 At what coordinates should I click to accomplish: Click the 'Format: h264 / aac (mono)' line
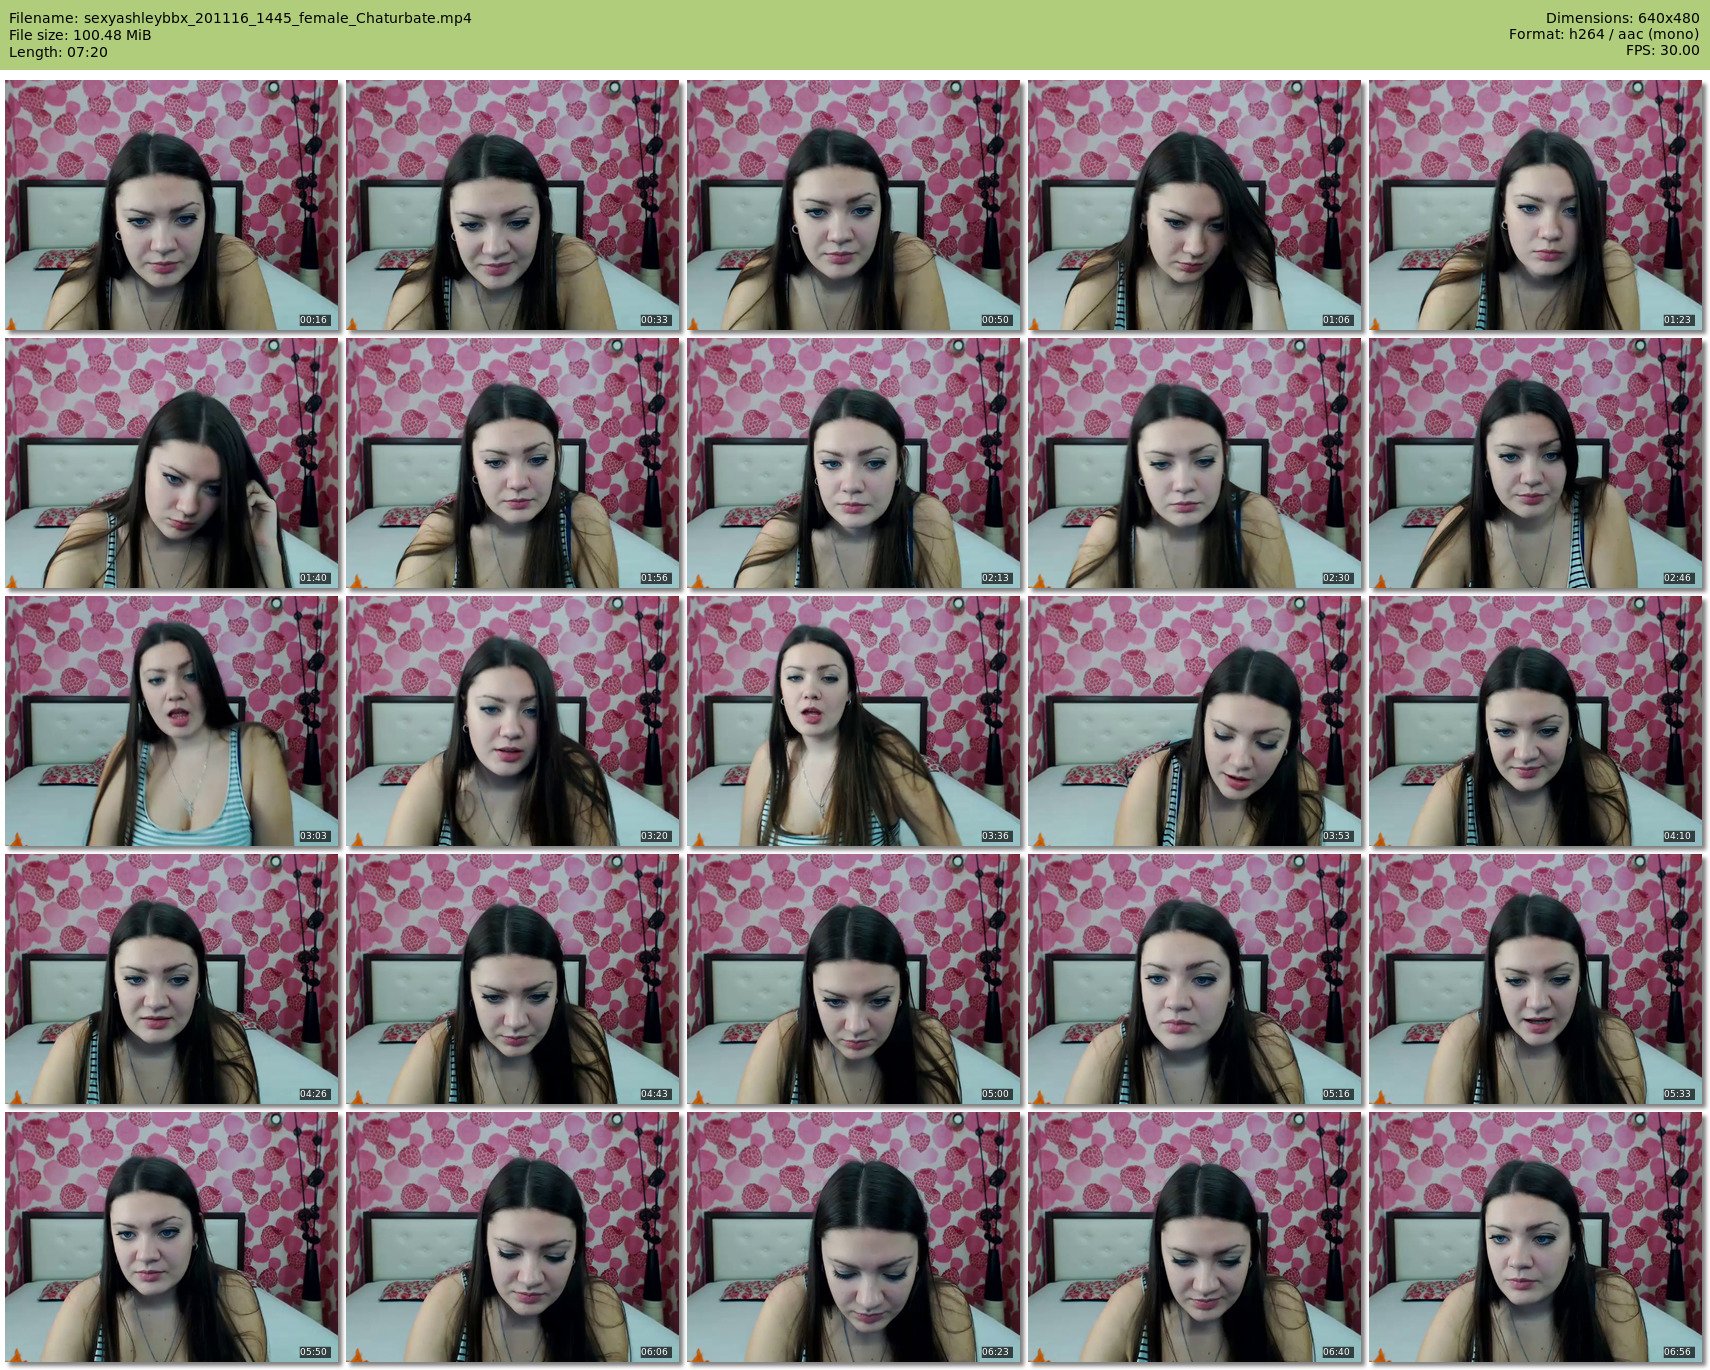click(1604, 35)
